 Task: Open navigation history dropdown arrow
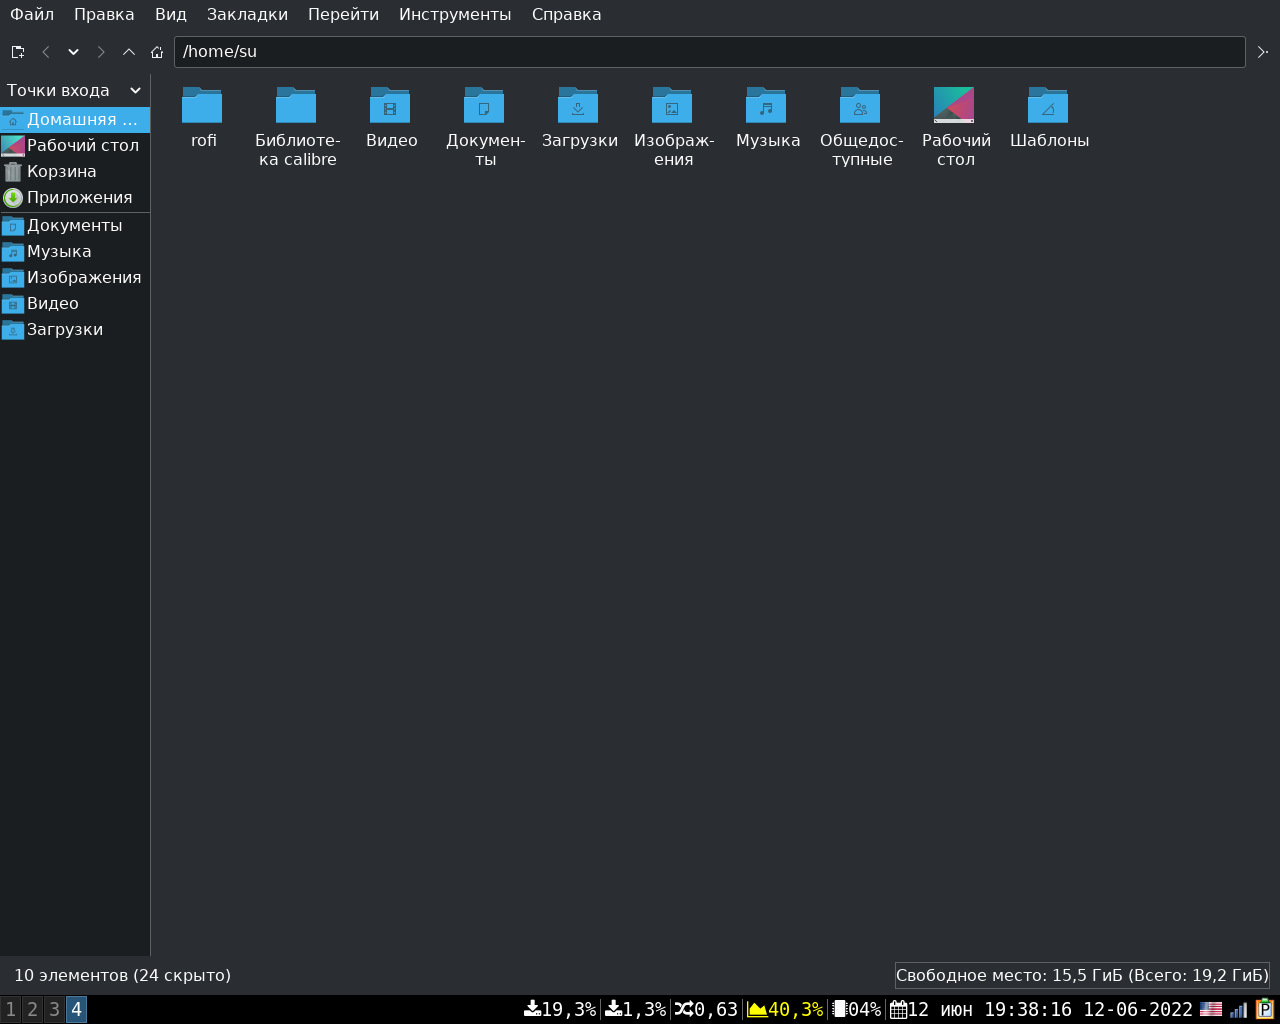click(73, 52)
